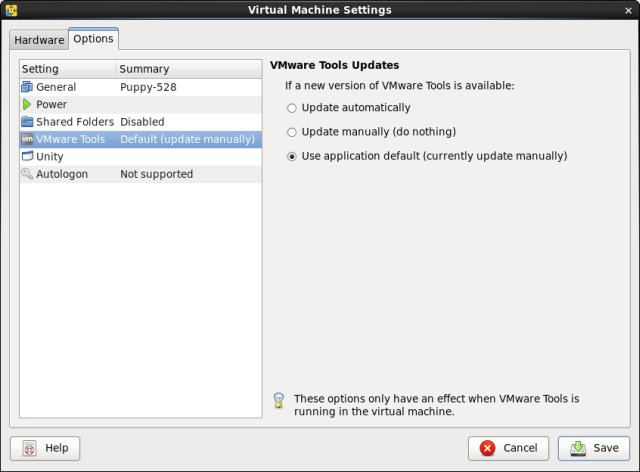The image size is (640, 472).
Task: Select the VMware Tools row label
Action: click(x=71, y=139)
